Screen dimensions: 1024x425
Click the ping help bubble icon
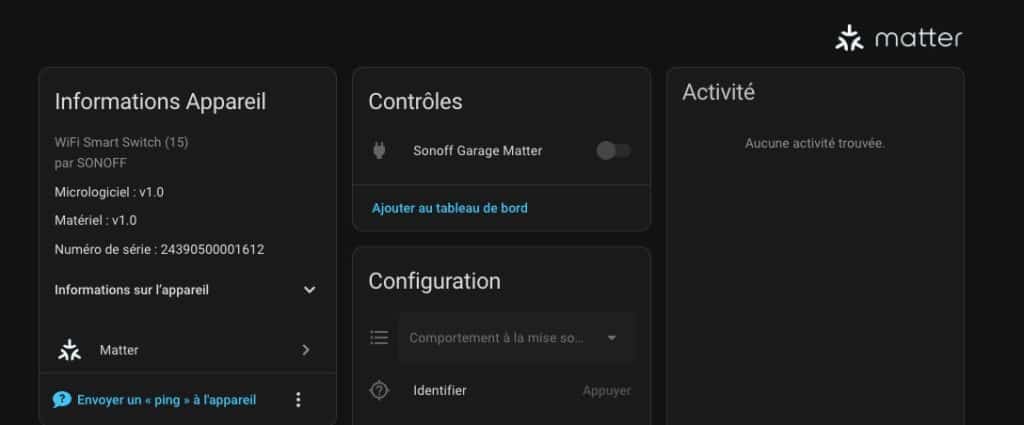(62, 400)
